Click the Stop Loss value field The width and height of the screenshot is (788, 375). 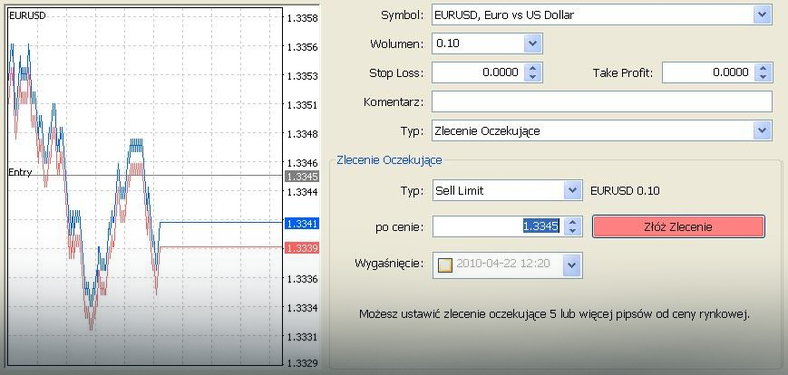(478, 72)
